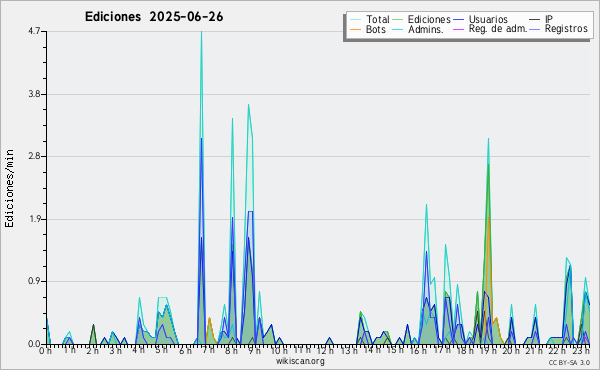Click the Usuarios legend label

488,19
